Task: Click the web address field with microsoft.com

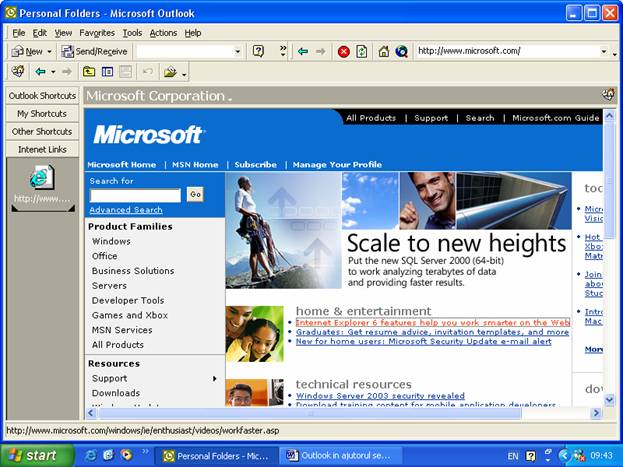Action: (509, 51)
